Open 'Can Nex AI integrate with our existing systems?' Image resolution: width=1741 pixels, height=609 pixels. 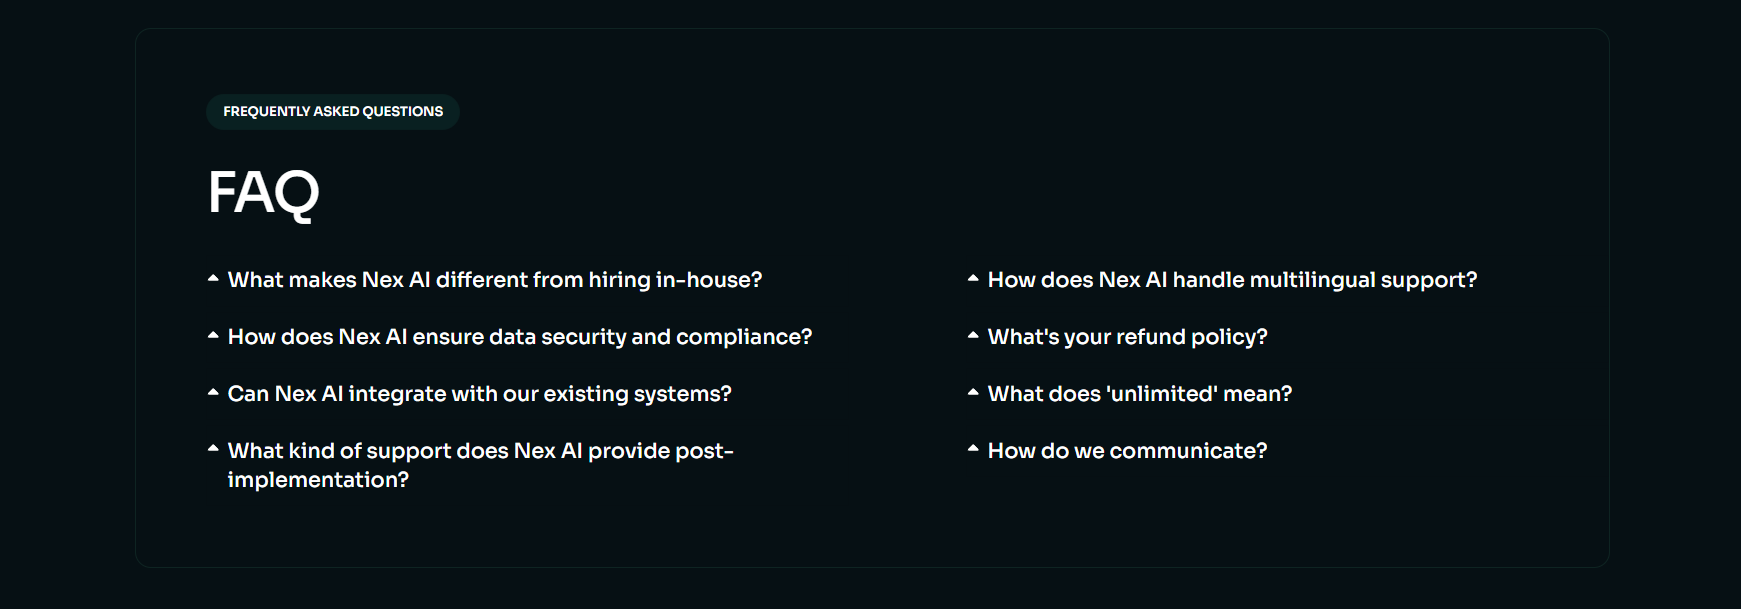click(479, 394)
